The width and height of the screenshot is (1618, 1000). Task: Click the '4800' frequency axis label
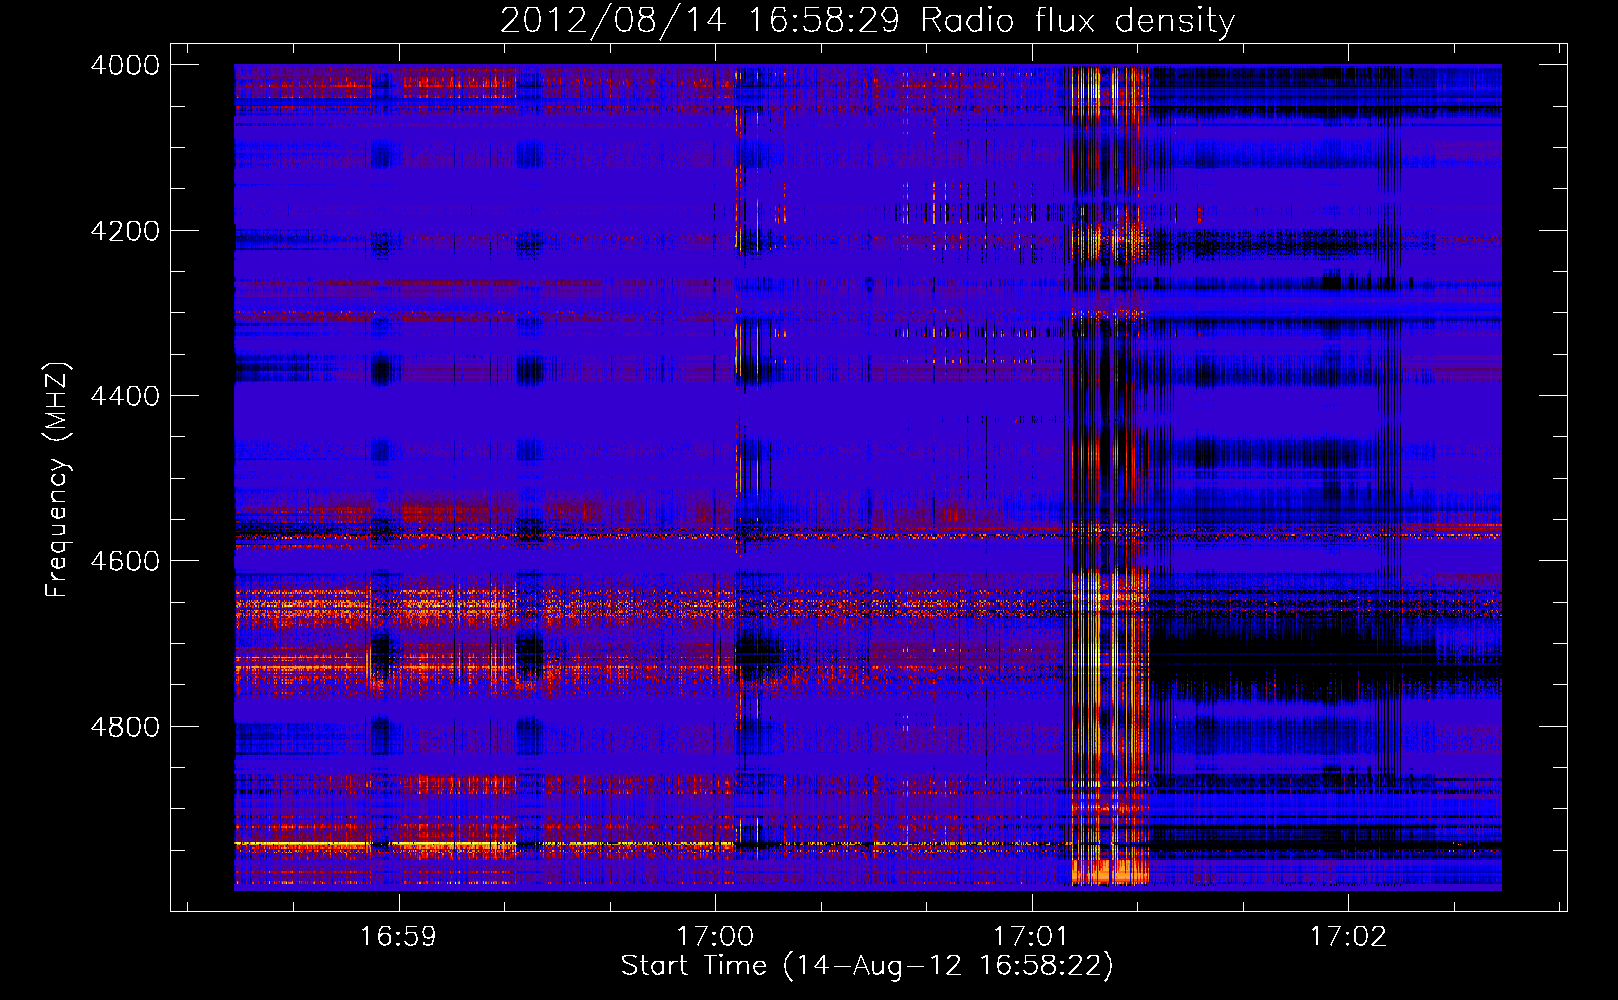125,727
